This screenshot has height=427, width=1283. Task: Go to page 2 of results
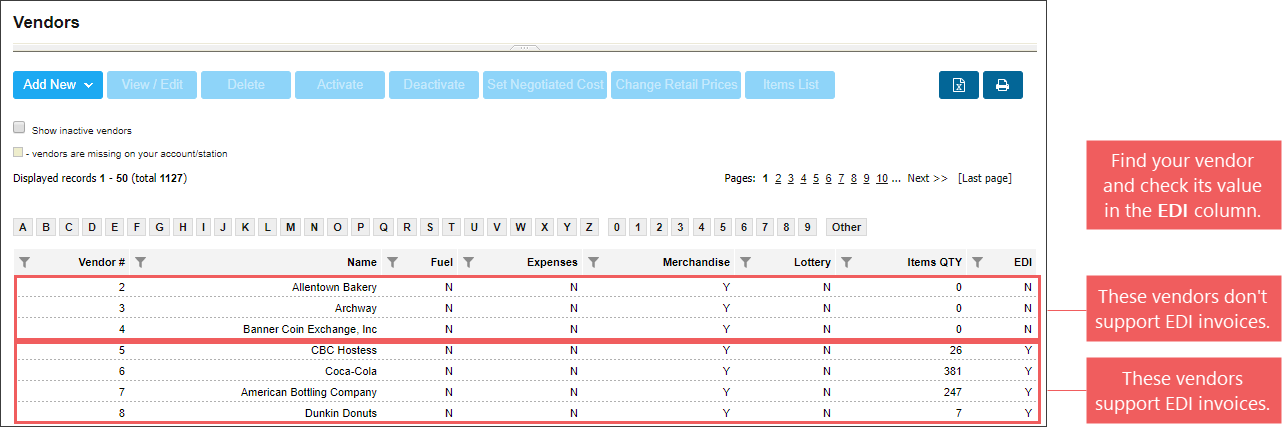[x=777, y=179]
